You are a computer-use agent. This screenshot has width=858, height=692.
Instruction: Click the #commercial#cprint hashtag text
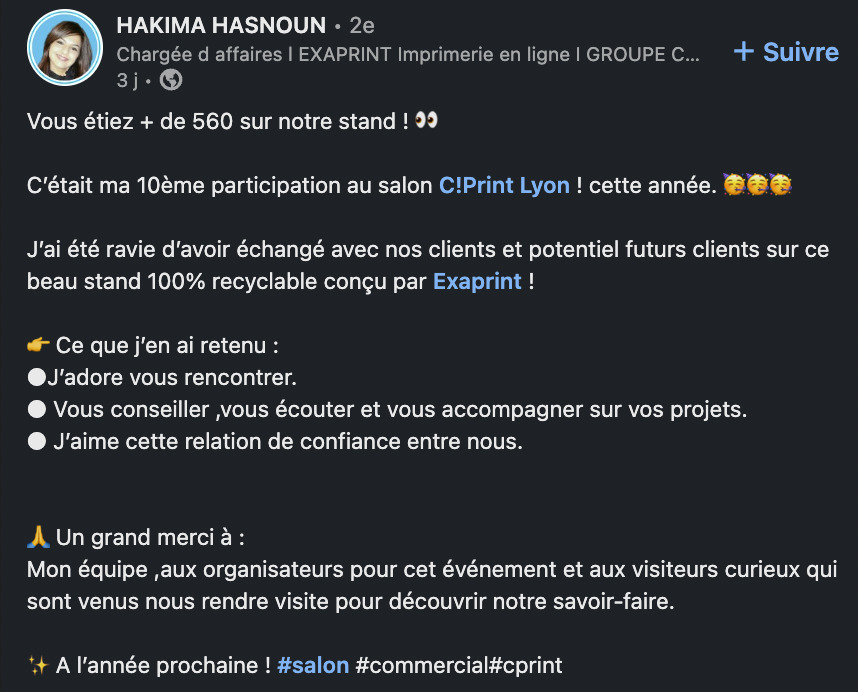pyautogui.click(x=459, y=666)
